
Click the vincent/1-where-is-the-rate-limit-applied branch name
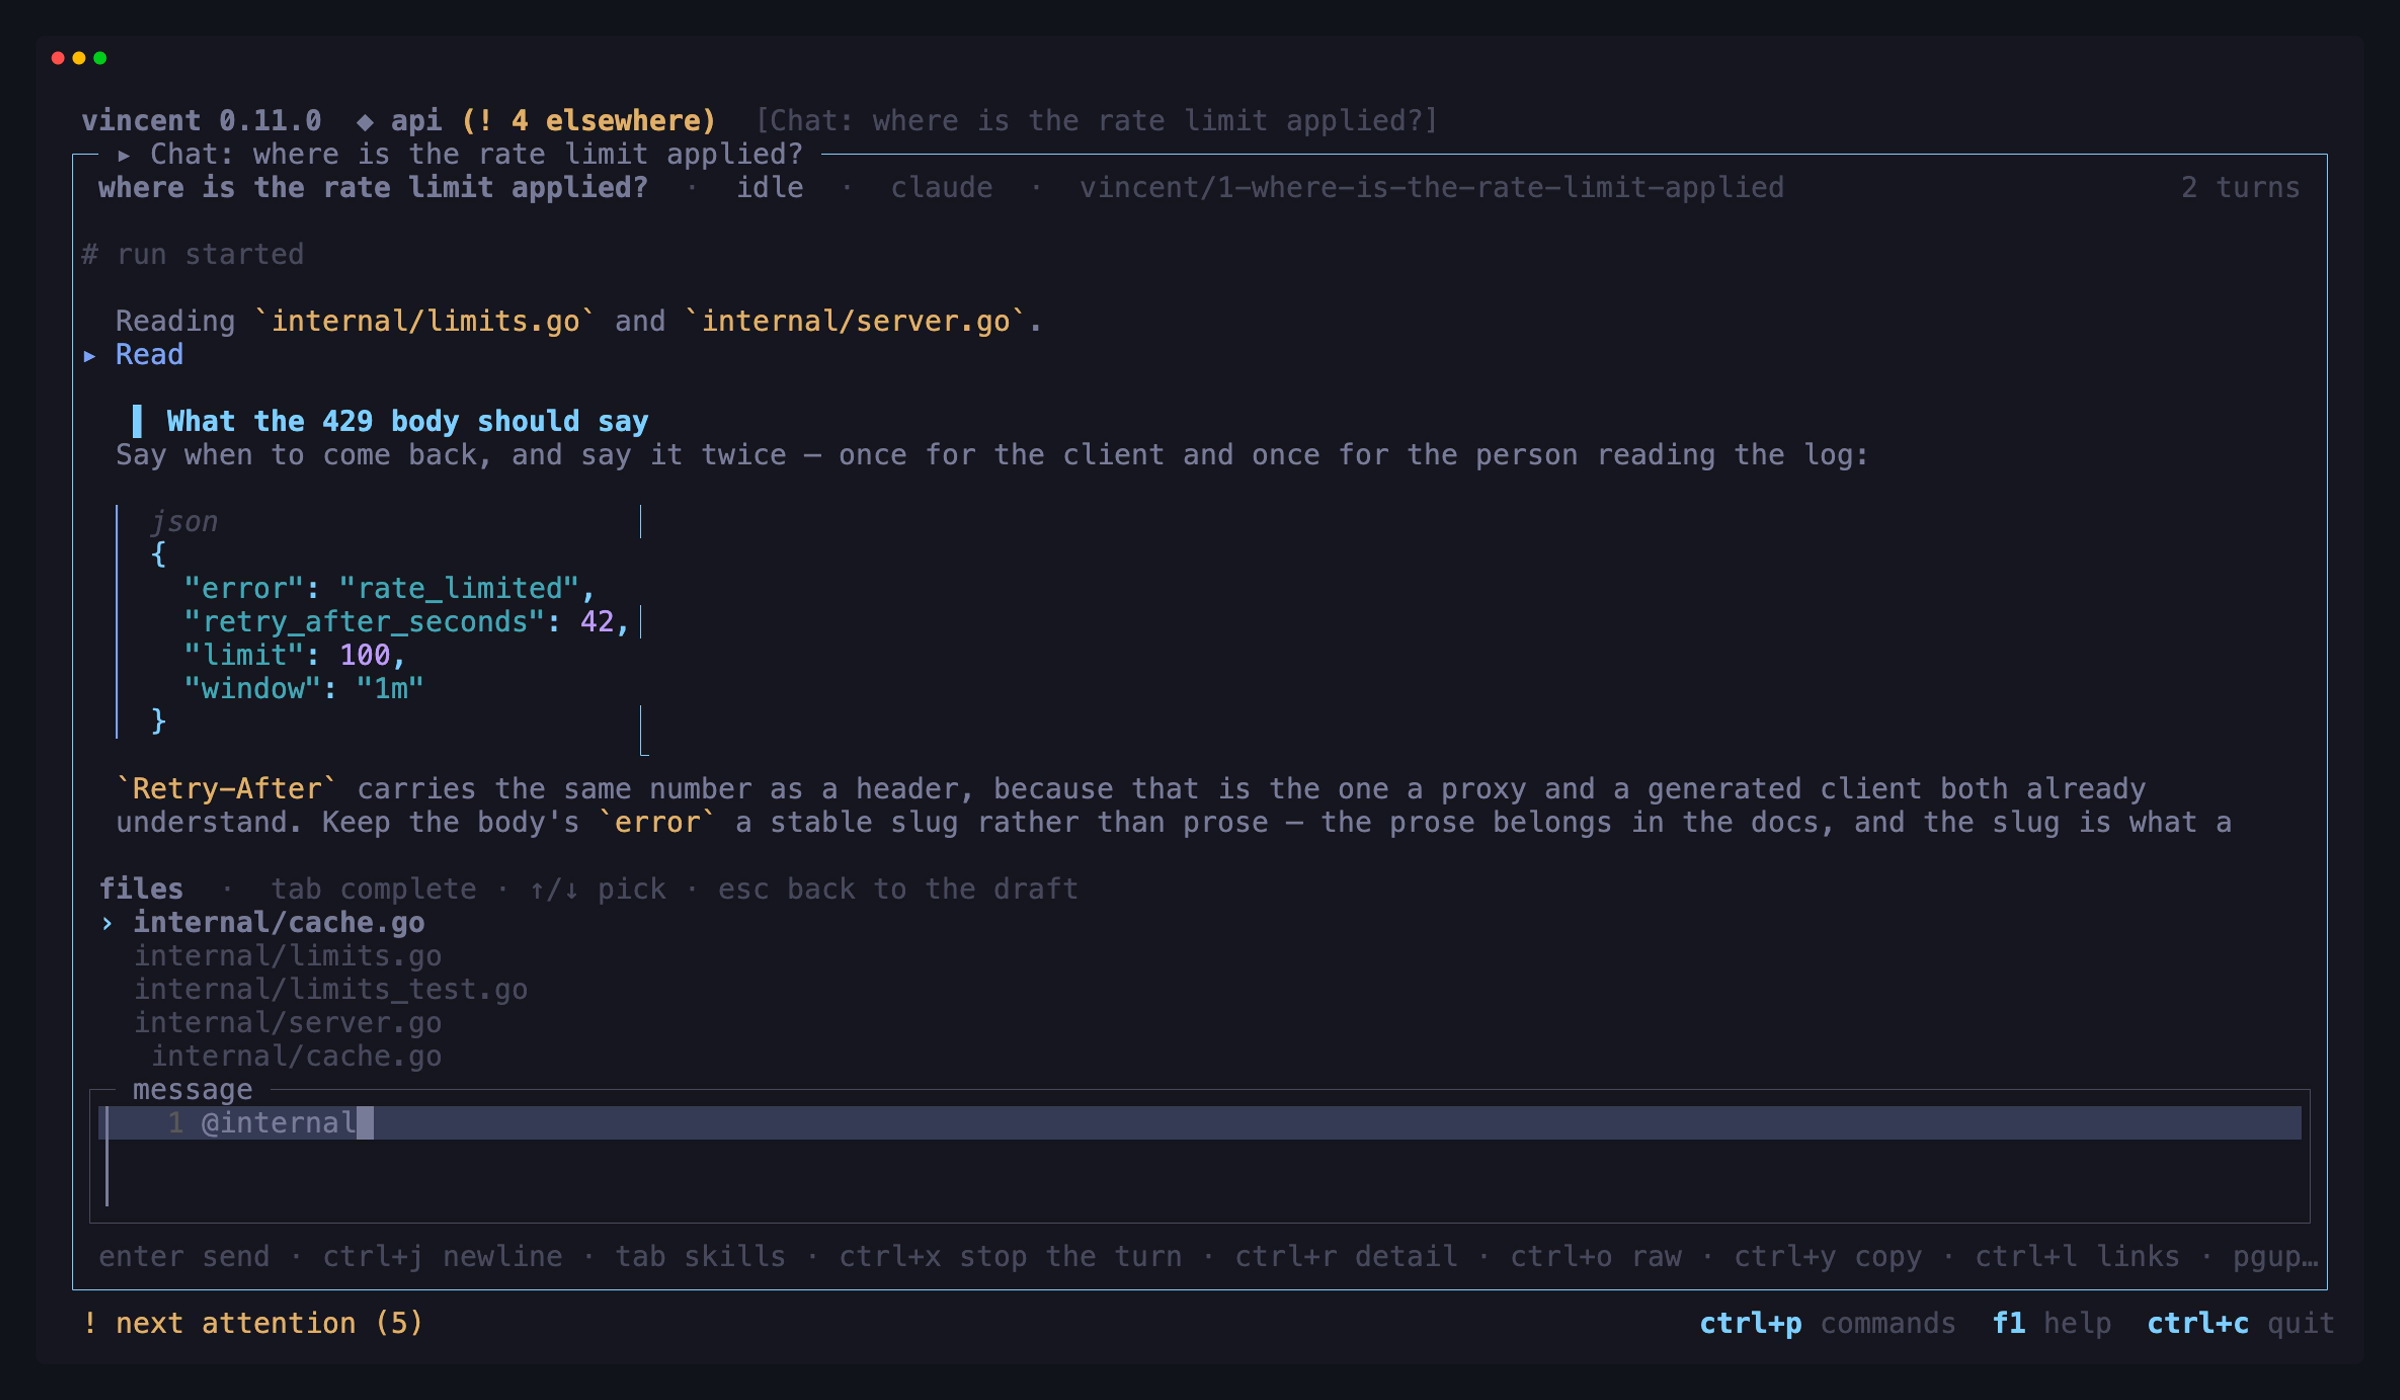[x=1432, y=188]
